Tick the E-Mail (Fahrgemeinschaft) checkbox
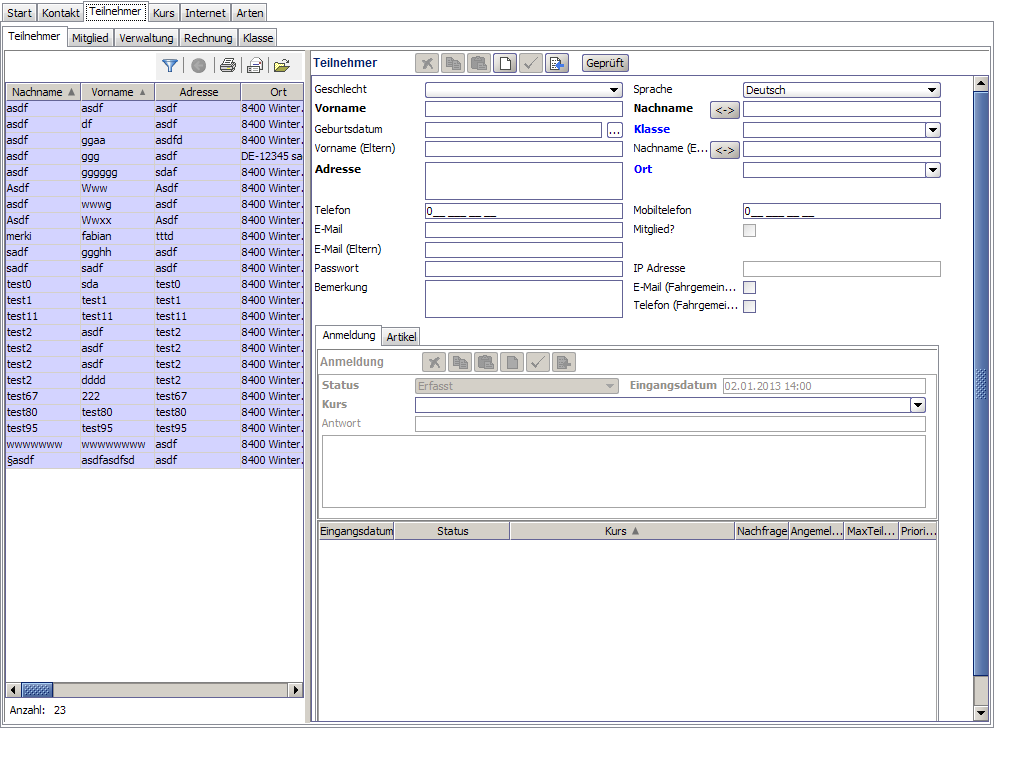The height and width of the screenshot is (767, 1012). tap(749, 287)
